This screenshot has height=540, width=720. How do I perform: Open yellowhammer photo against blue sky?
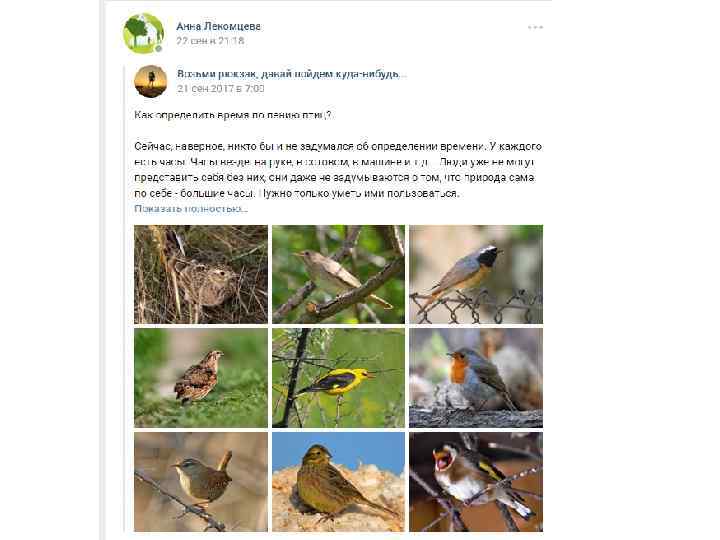coord(338,481)
